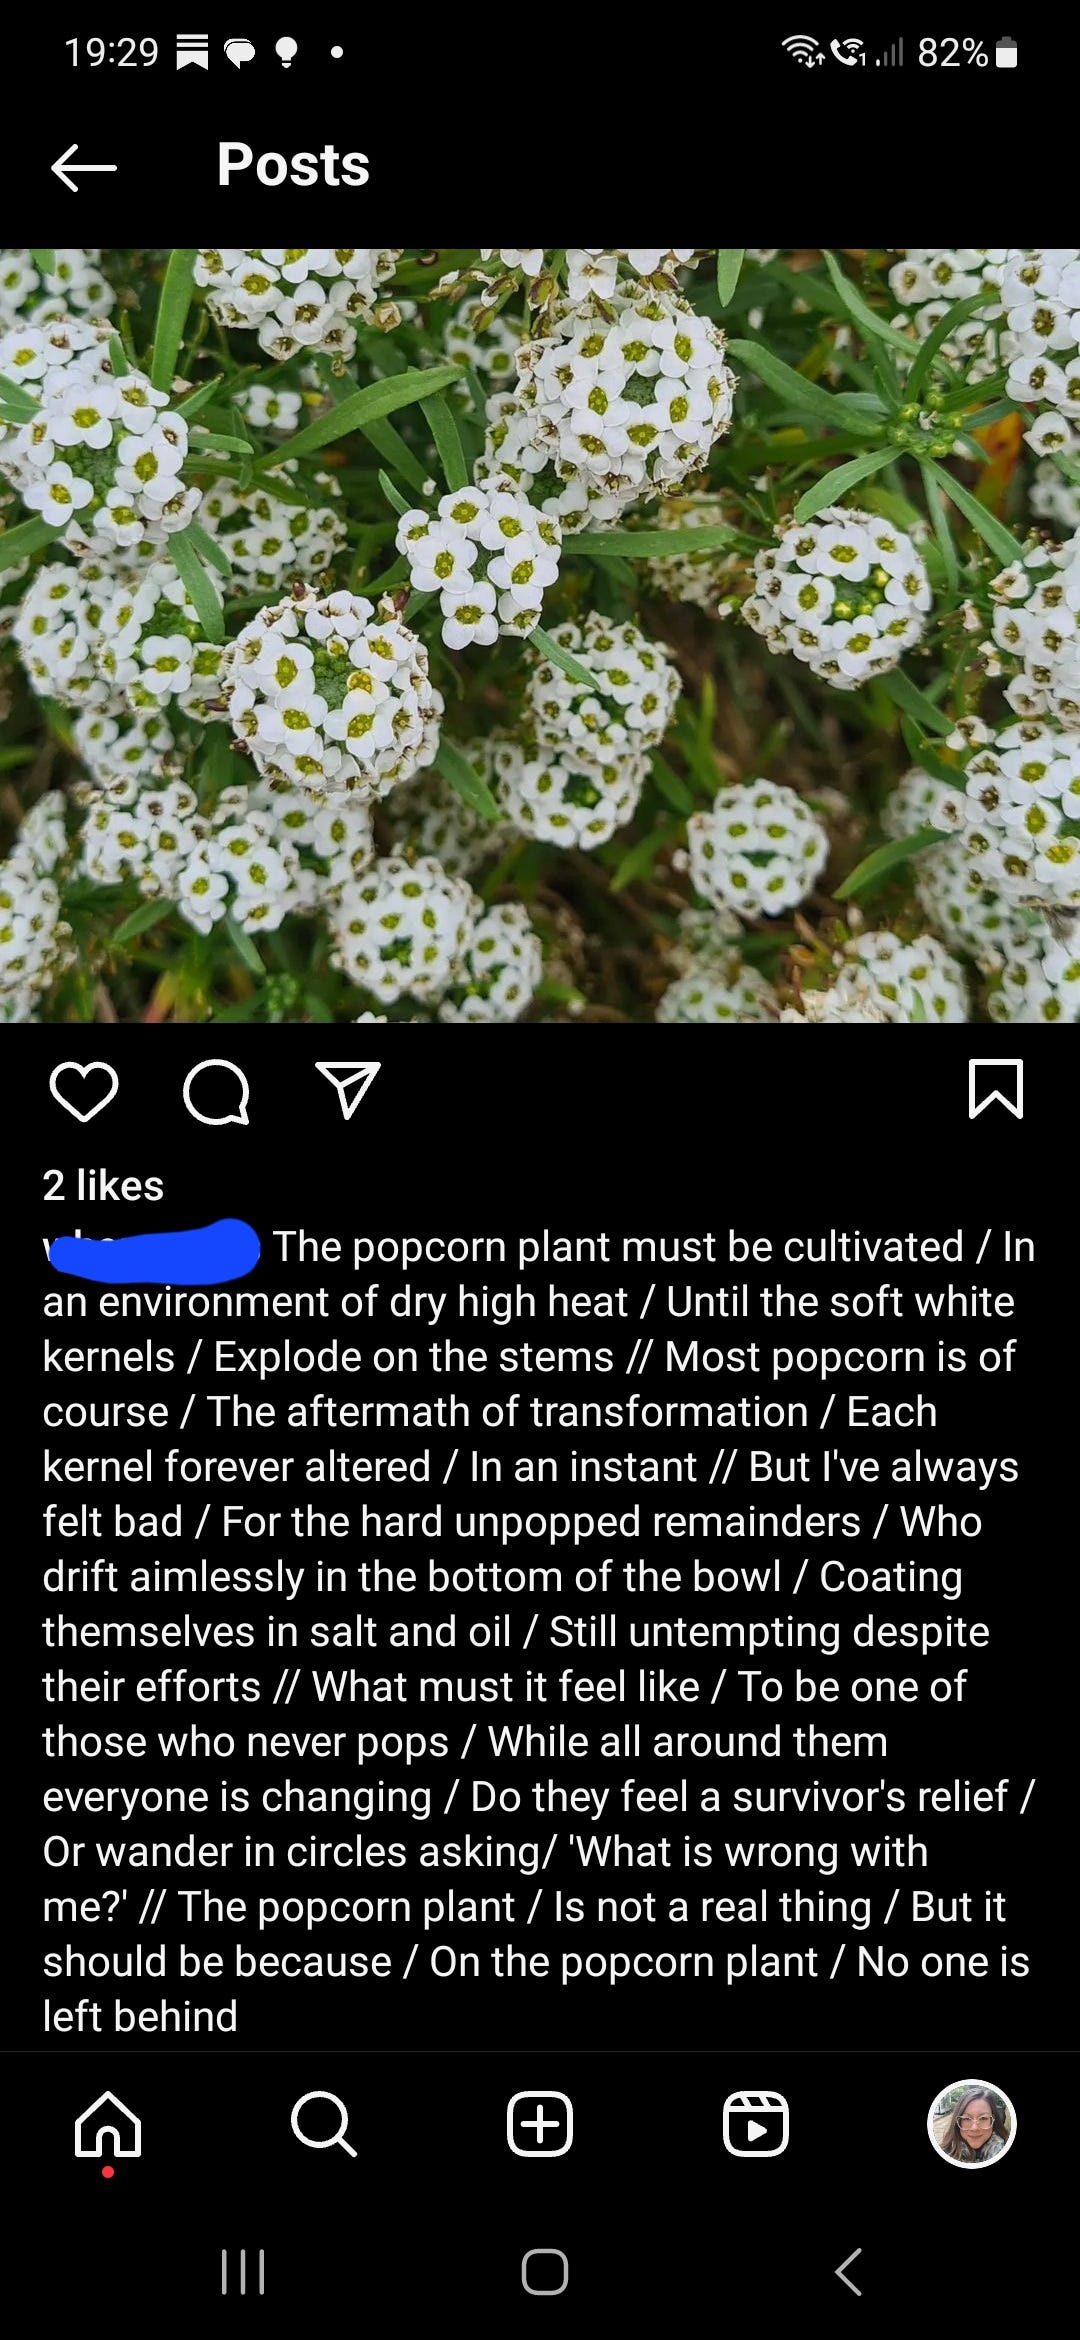The height and width of the screenshot is (2340, 1080).
Task: Create a new post with plus icon
Action: coord(540,2123)
